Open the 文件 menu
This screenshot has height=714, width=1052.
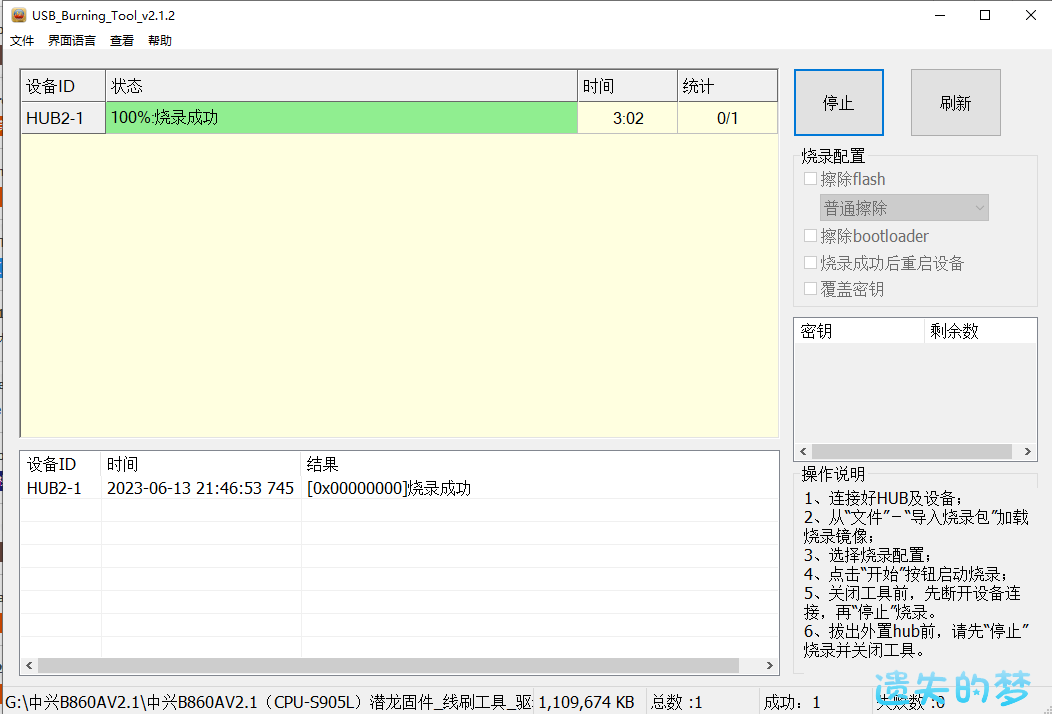[x=22, y=41]
